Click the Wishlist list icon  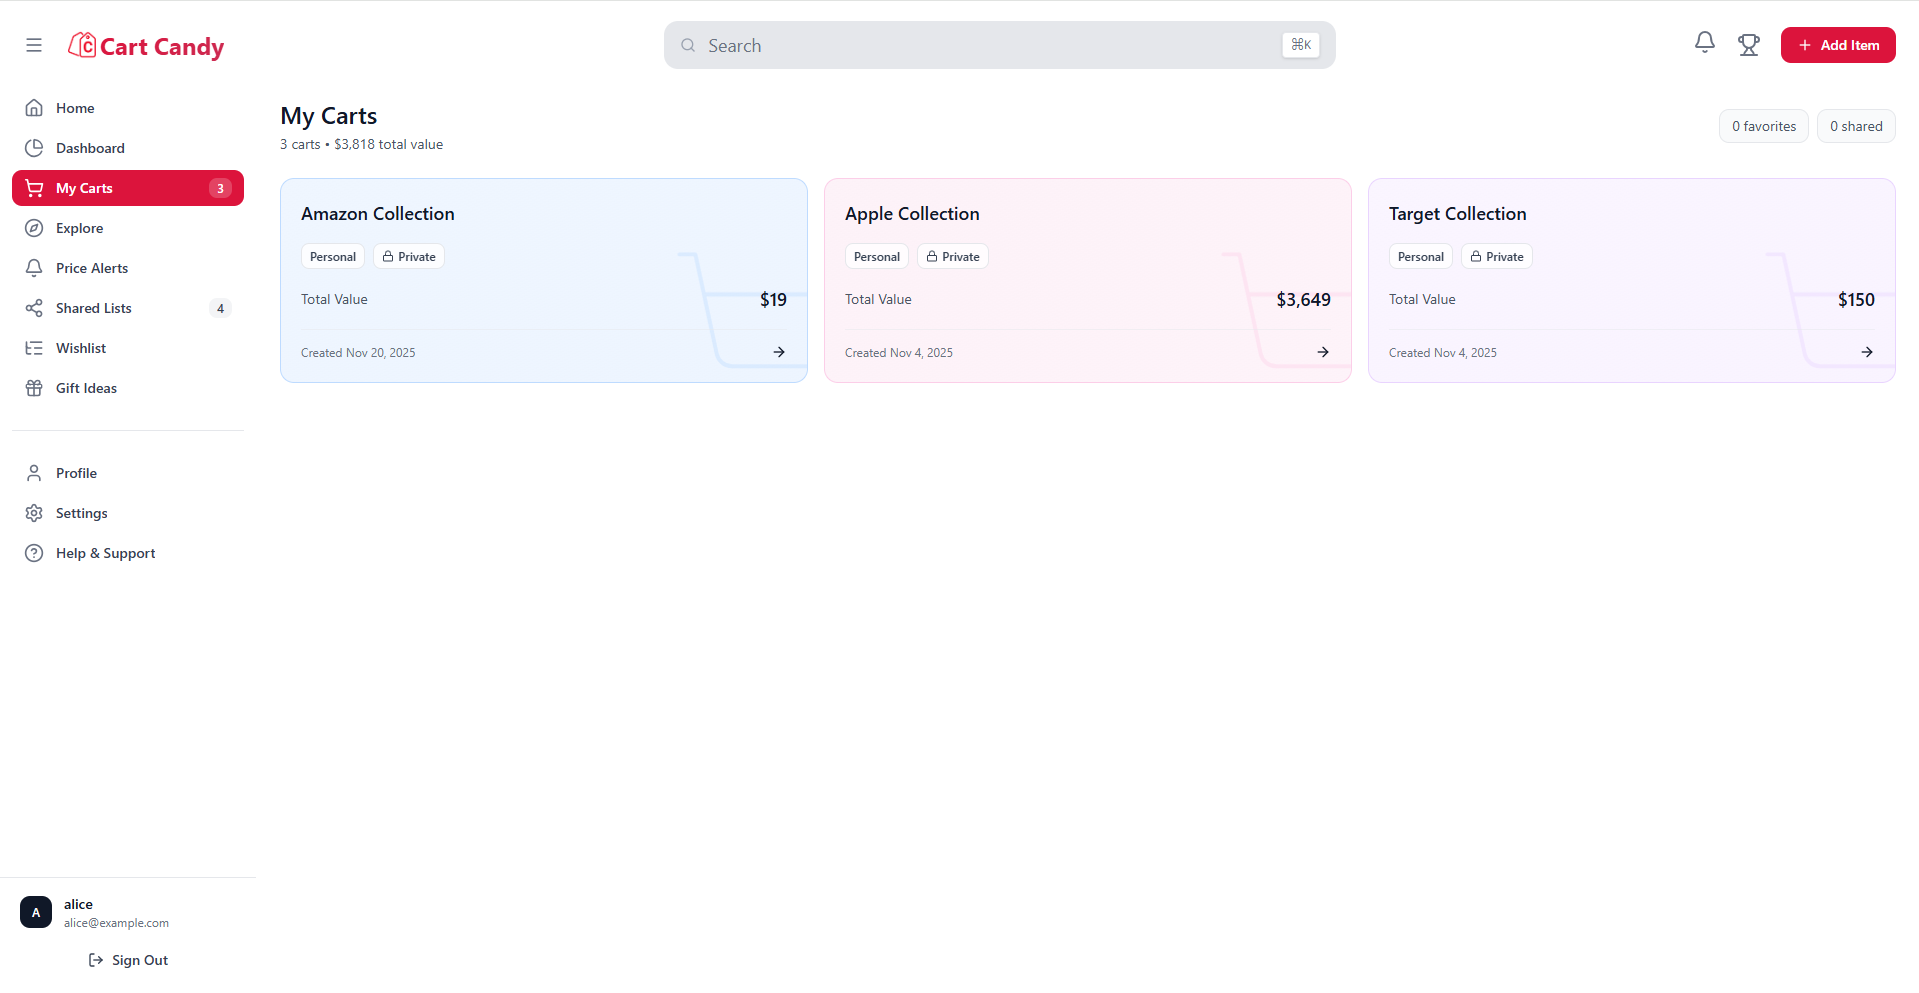click(x=34, y=347)
